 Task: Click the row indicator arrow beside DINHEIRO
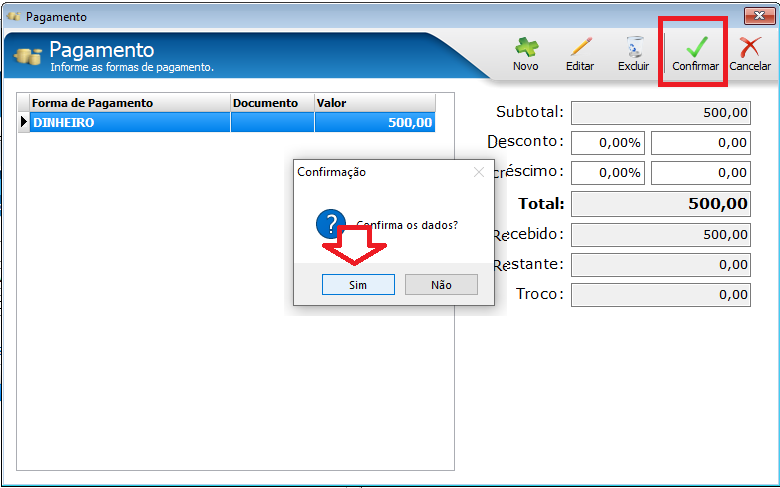pyautogui.click(x=23, y=122)
